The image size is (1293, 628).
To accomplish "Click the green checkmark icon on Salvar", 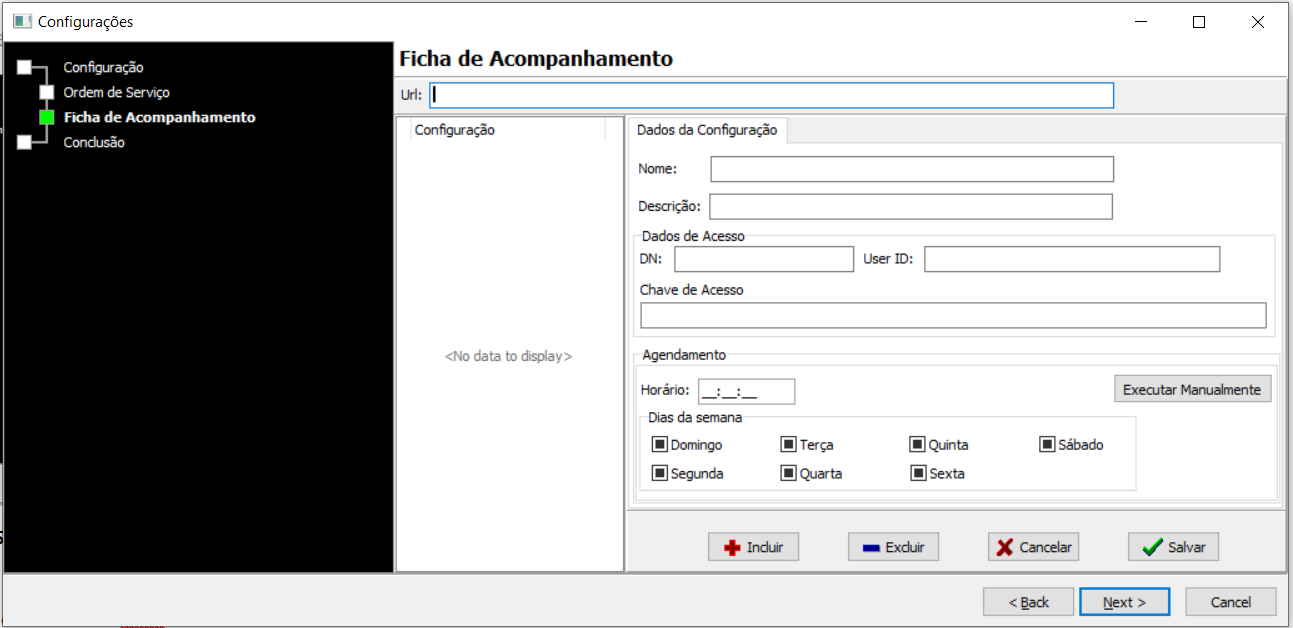I will pyautogui.click(x=1152, y=547).
